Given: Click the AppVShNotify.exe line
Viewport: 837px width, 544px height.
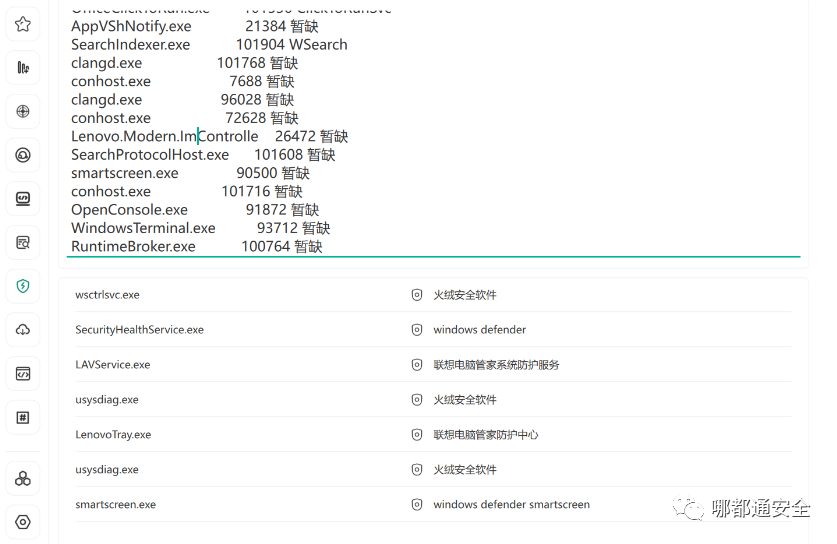Looking at the screenshot, I should pyautogui.click(x=195, y=26).
